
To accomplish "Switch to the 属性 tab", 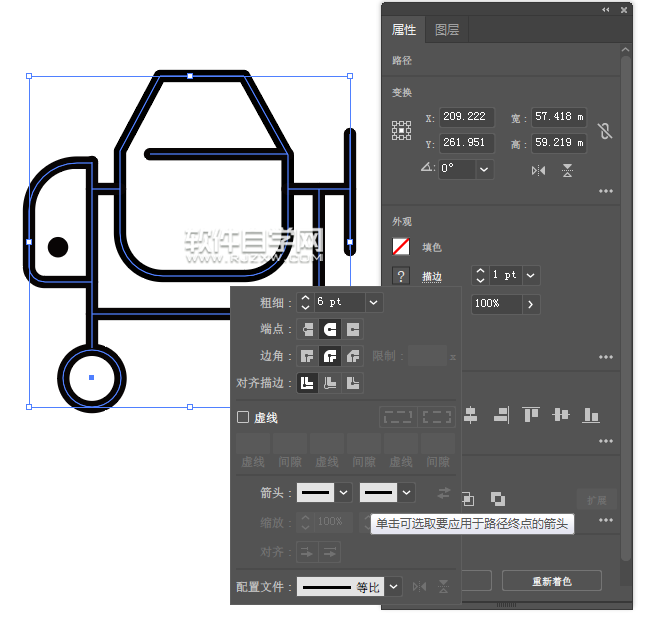I will click(404, 30).
